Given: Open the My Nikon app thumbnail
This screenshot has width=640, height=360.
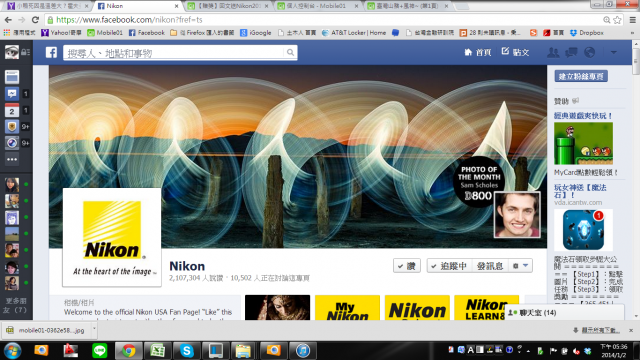Looking at the screenshot, I should (x=347, y=307).
